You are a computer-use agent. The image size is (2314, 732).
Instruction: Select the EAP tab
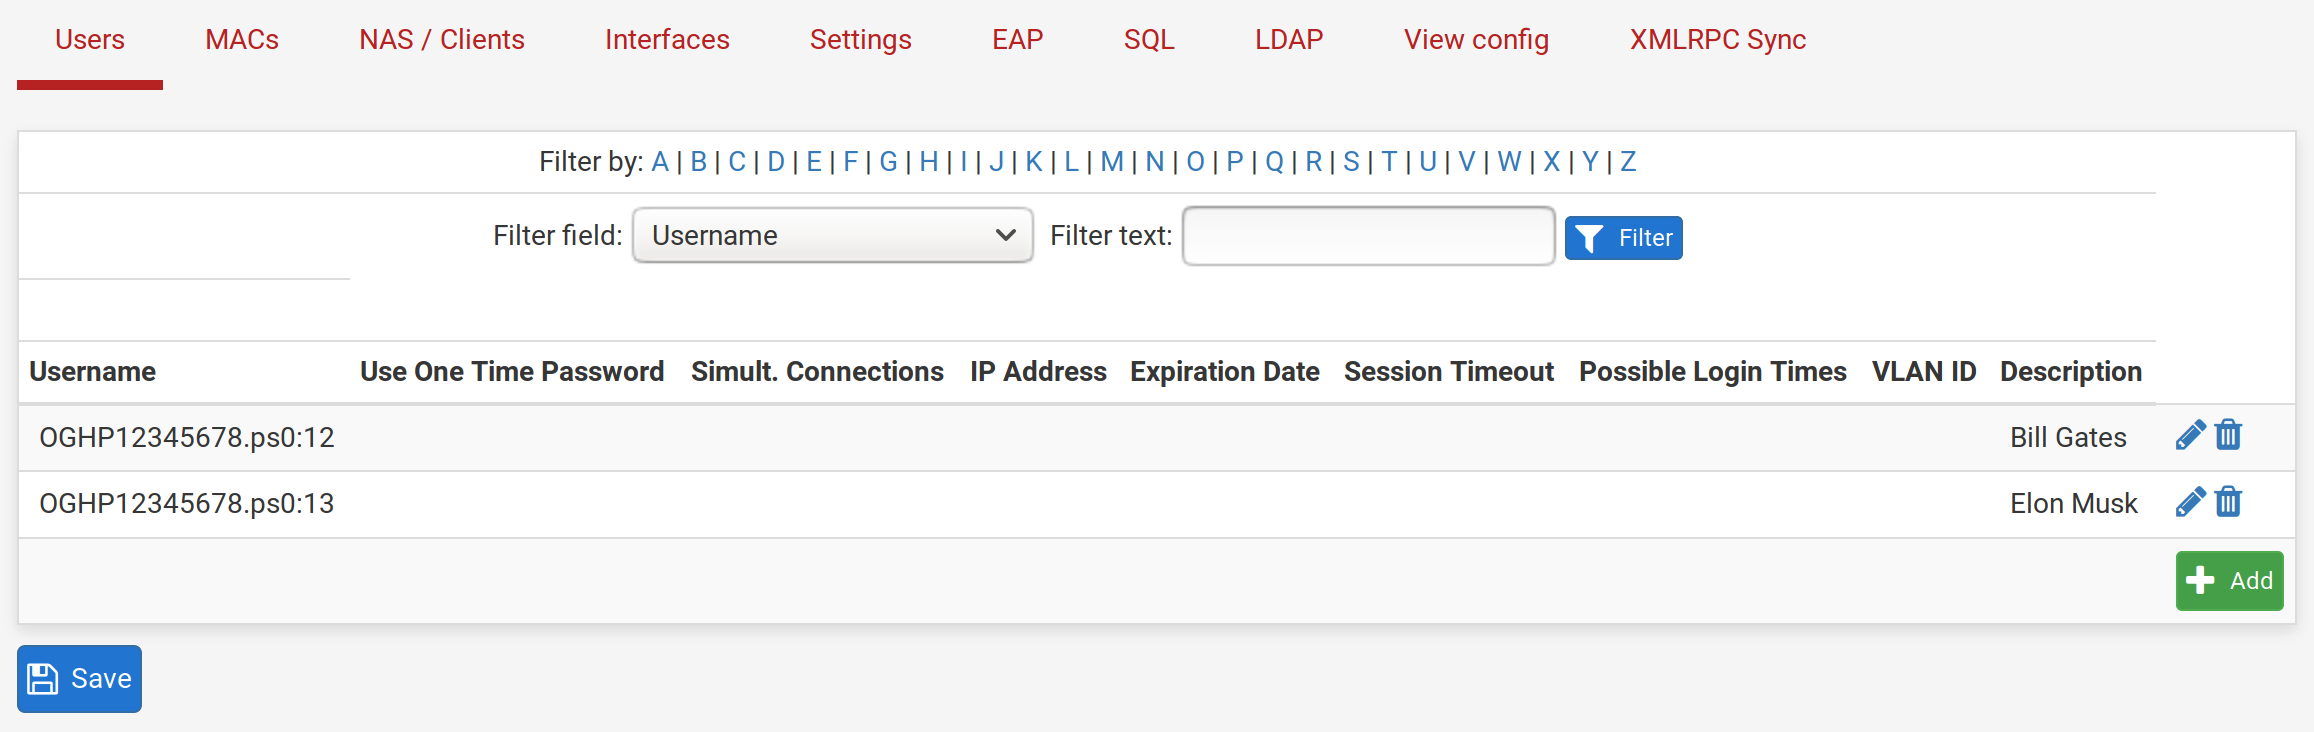tap(1018, 40)
